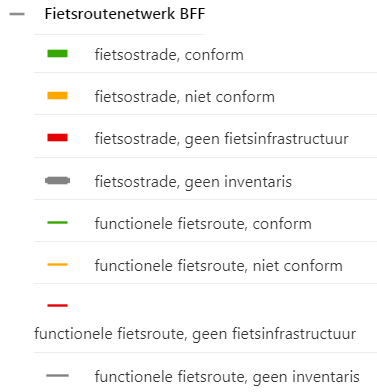Click the thick gray fietsostrade geen inventaris symbol
The image size is (377, 392).
click(57, 181)
